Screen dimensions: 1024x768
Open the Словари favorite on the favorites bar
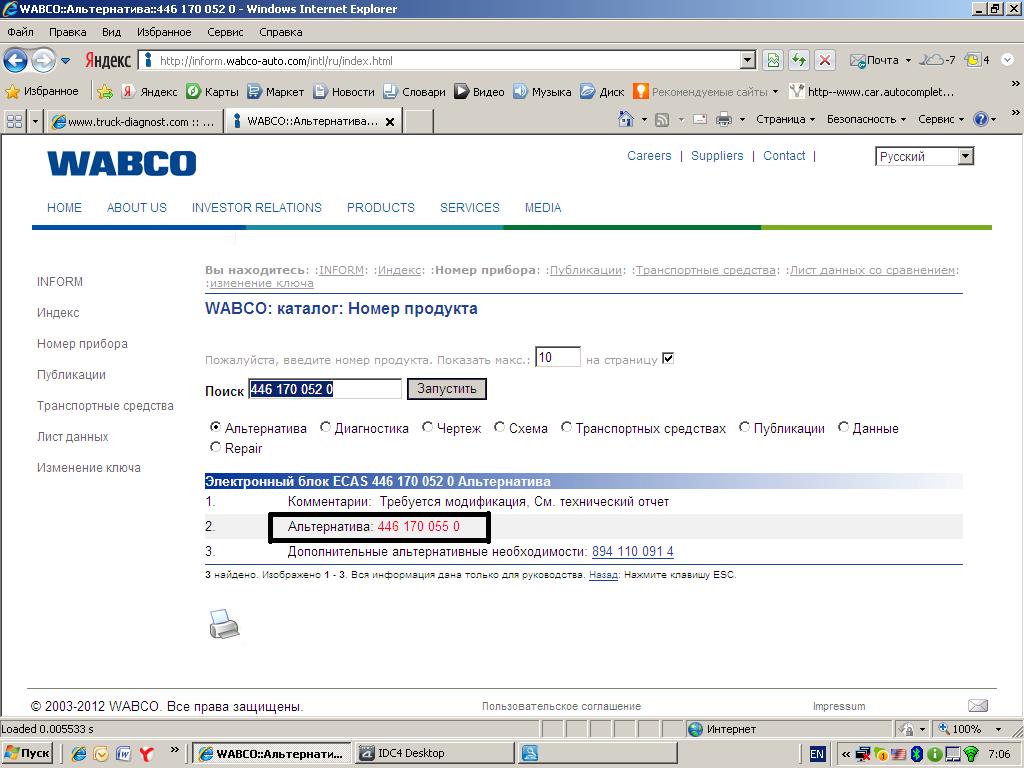pos(415,92)
